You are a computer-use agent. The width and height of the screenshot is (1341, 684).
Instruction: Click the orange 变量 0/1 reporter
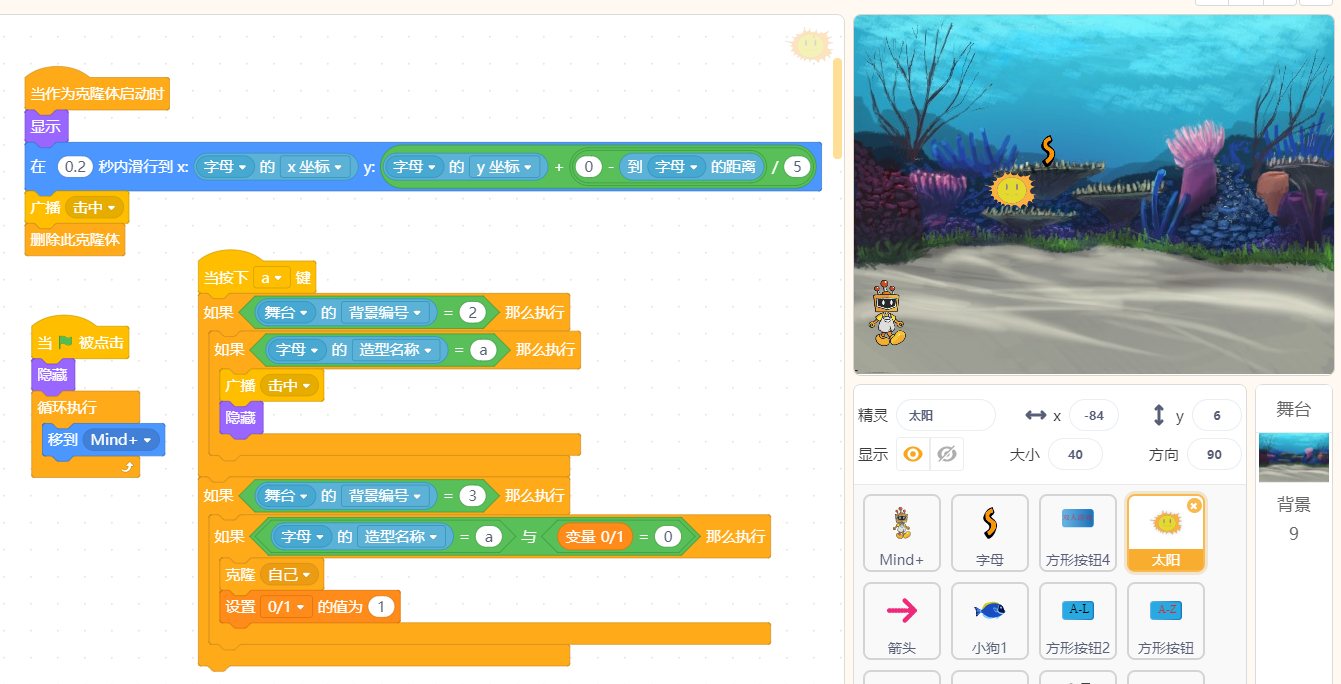point(594,537)
